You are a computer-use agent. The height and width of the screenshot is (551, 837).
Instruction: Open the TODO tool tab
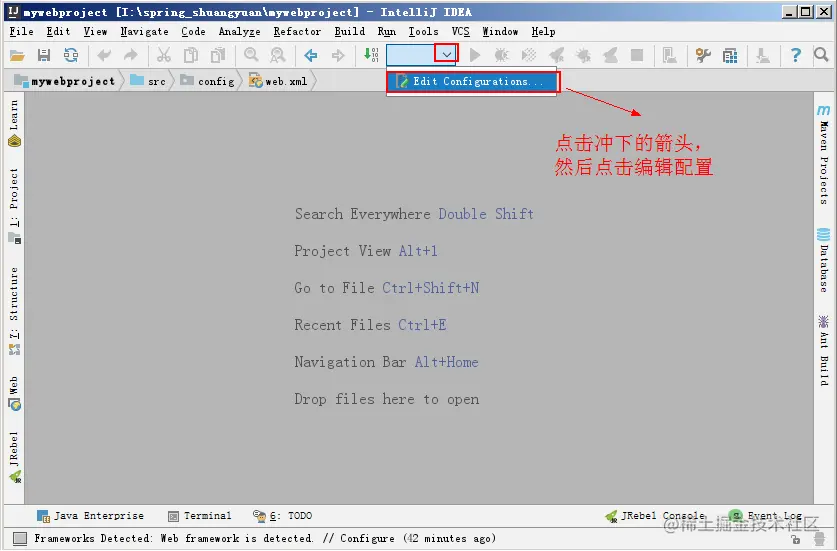click(282, 516)
